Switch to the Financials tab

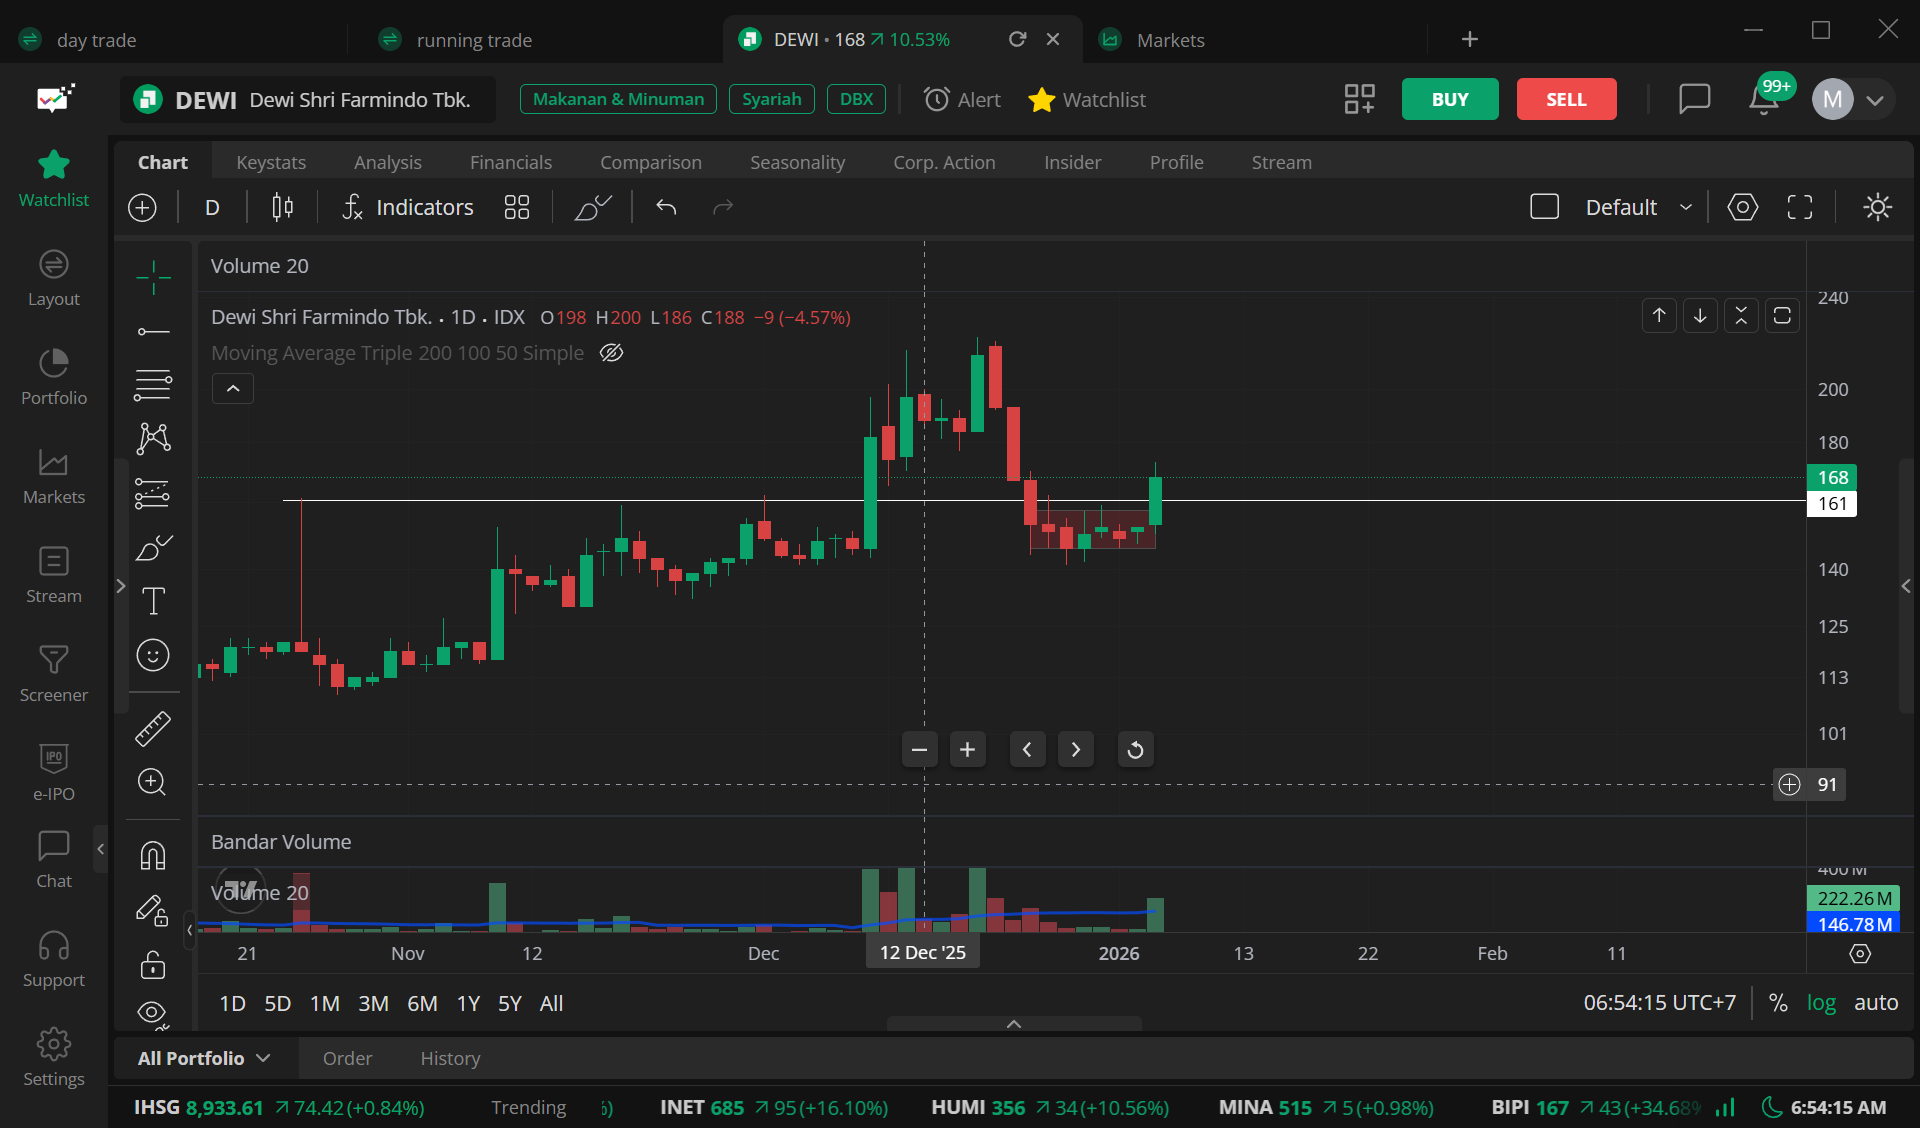tap(511, 162)
